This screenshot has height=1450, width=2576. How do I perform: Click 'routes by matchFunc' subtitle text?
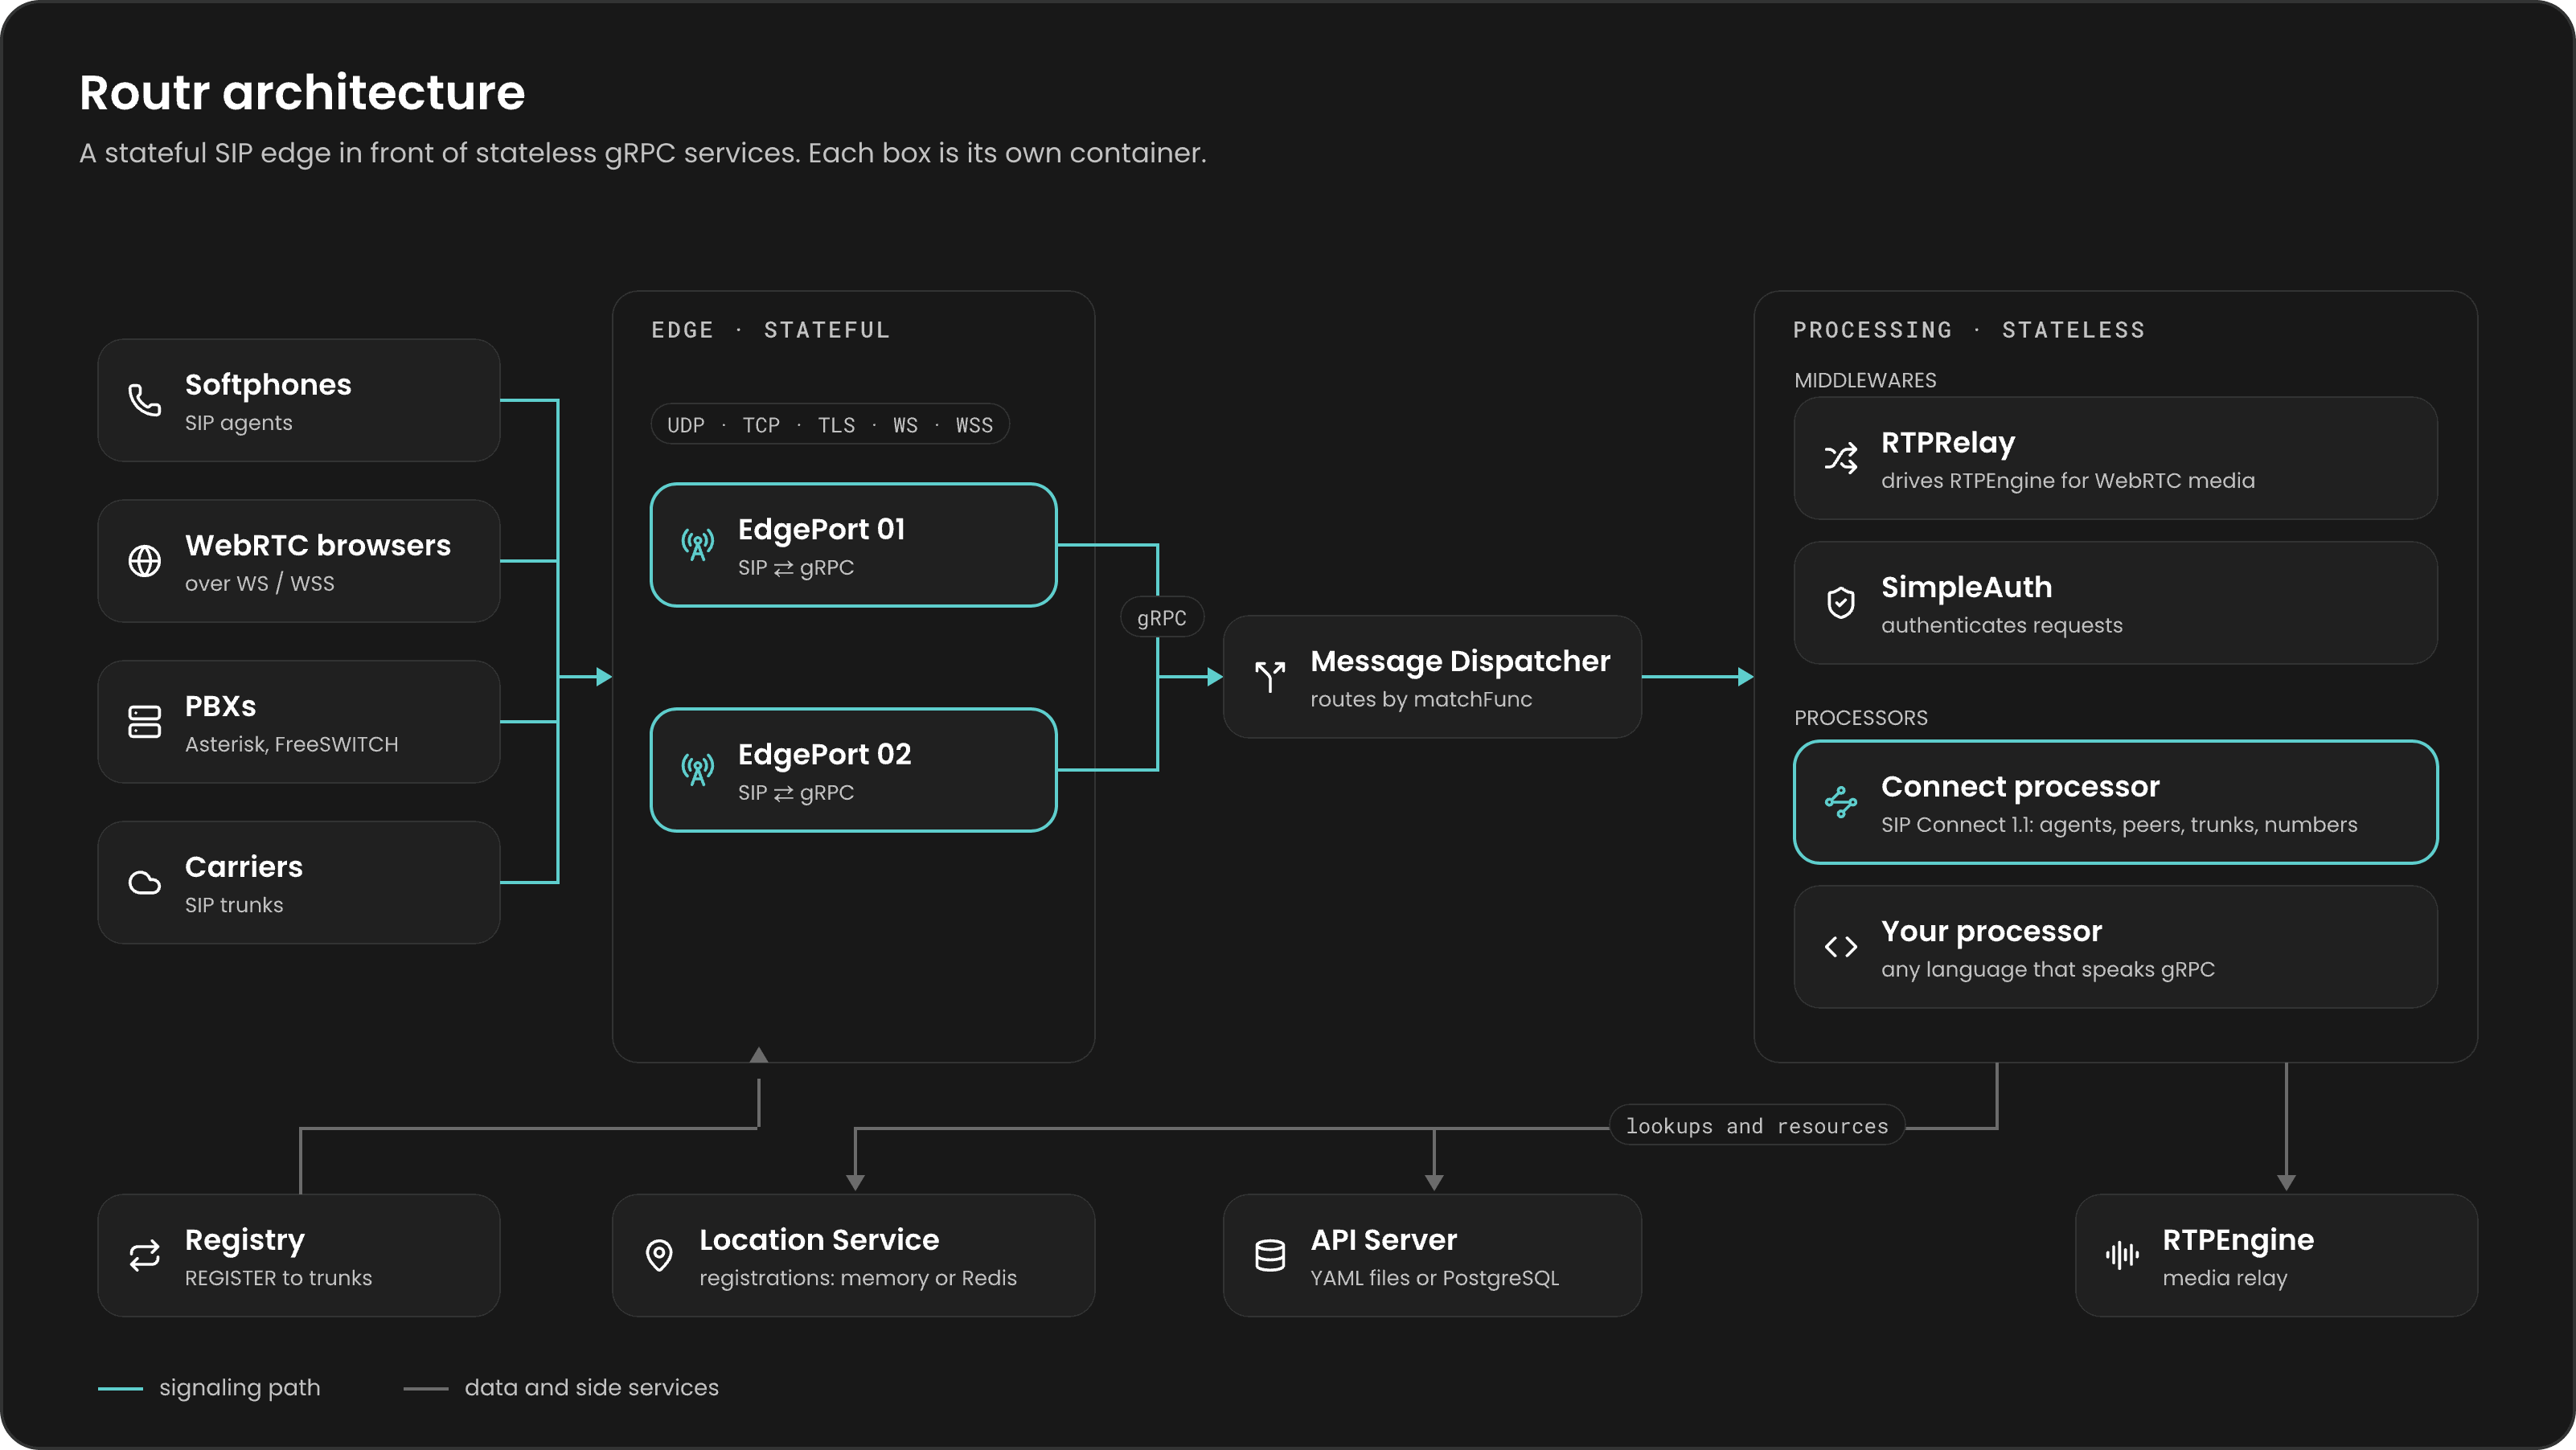click(x=1421, y=700)
